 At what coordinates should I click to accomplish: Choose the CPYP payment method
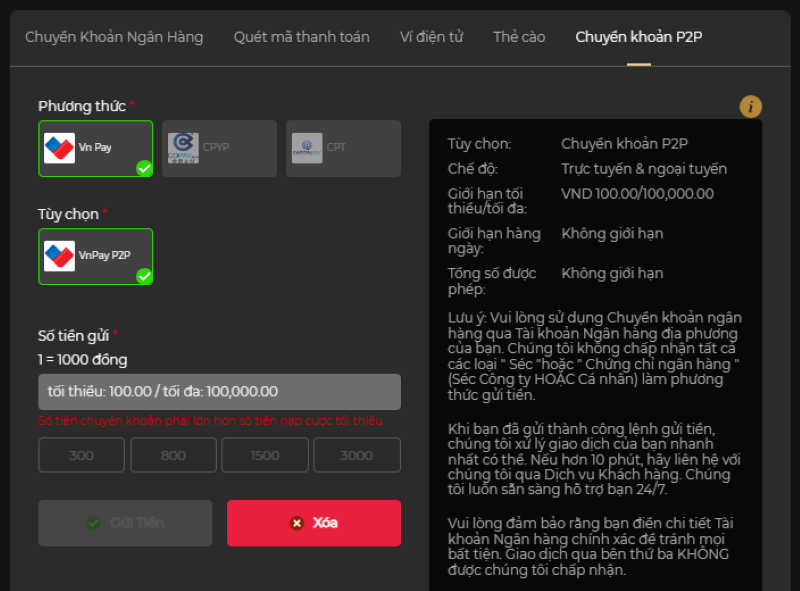point(219,149)
